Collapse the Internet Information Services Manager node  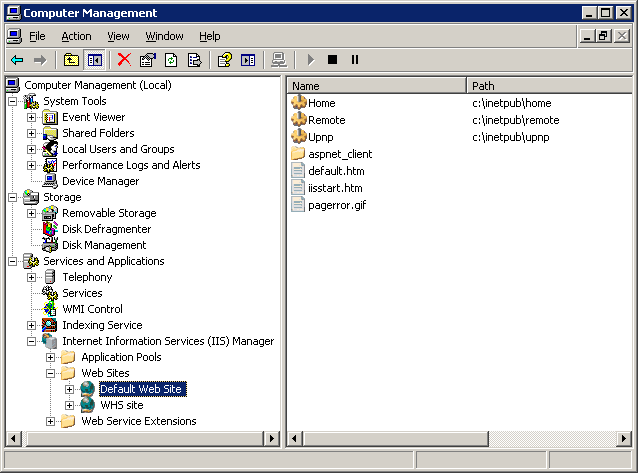(x=31, y=342)
